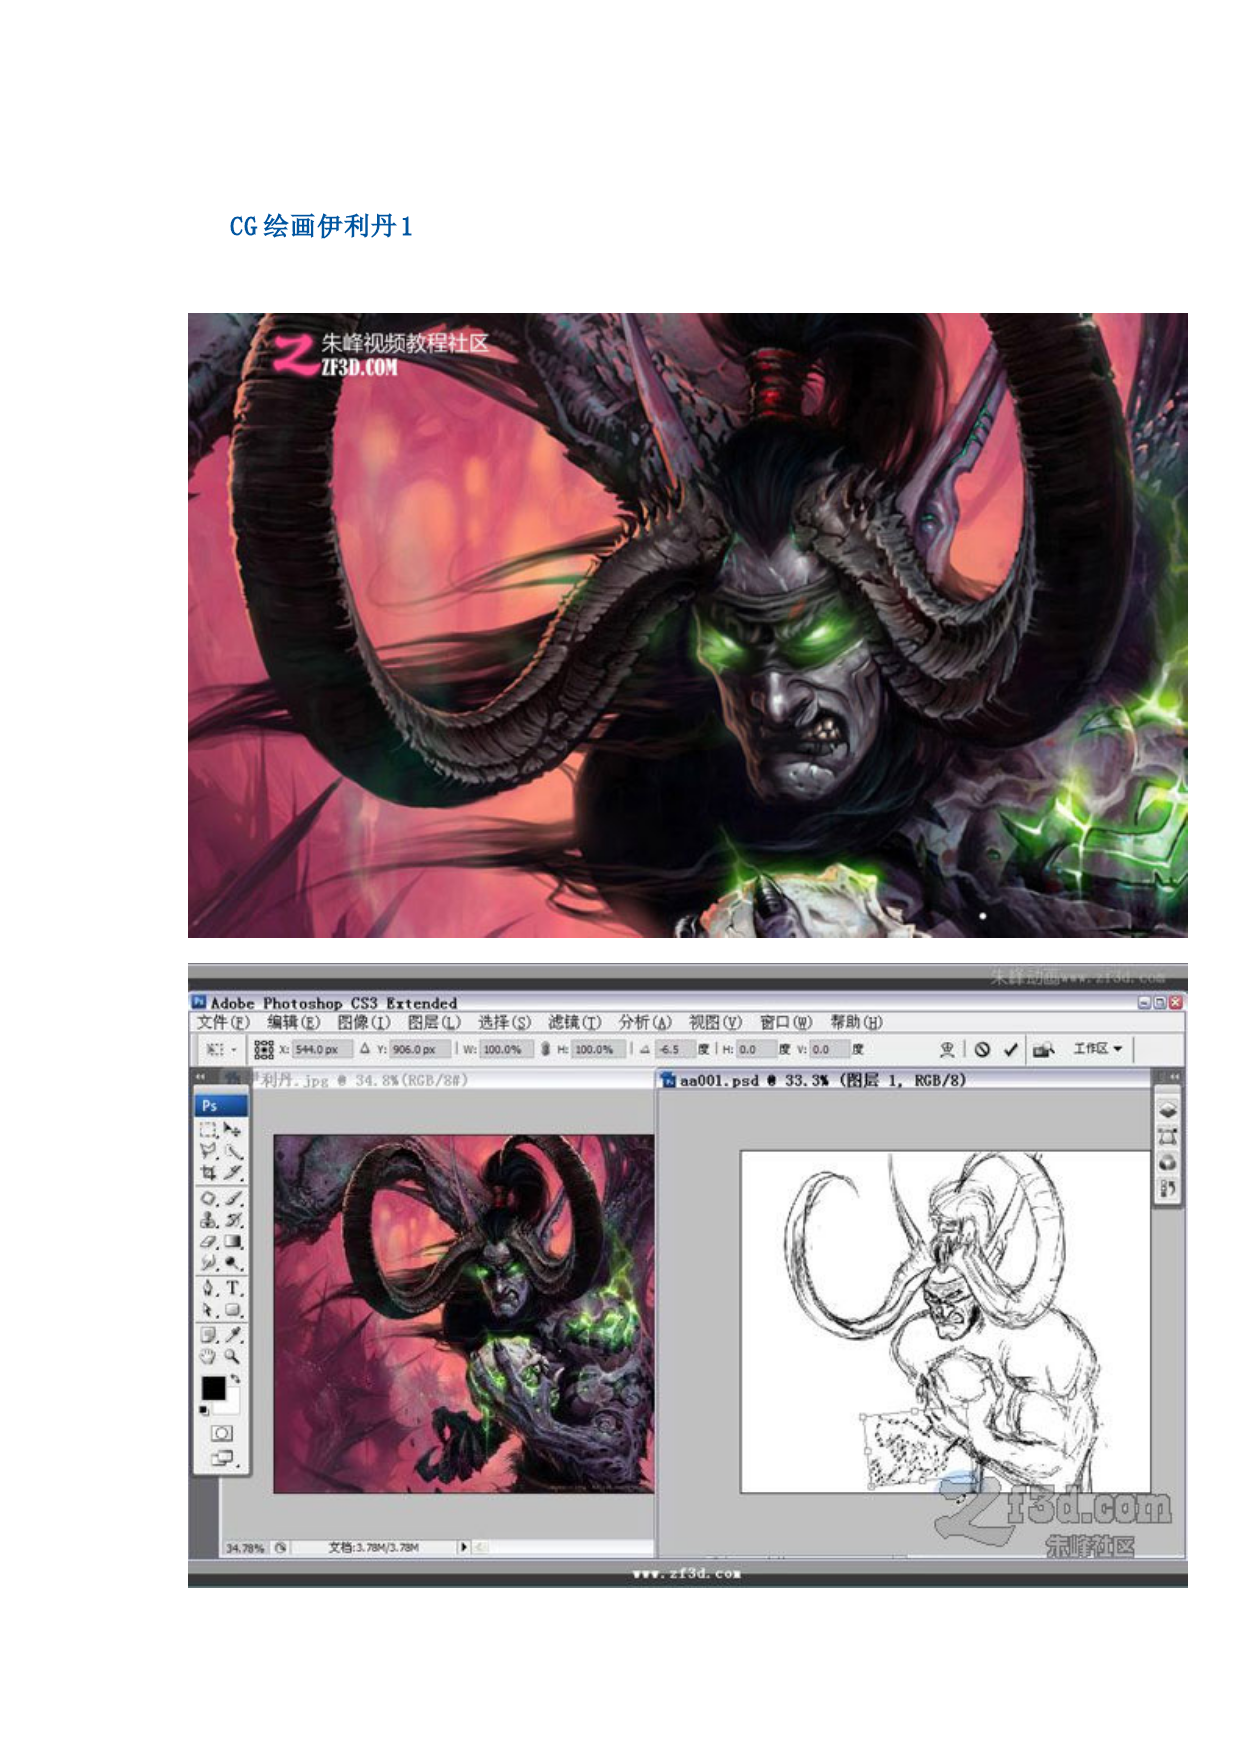Select the Path Selection tool

(208, 1310)
